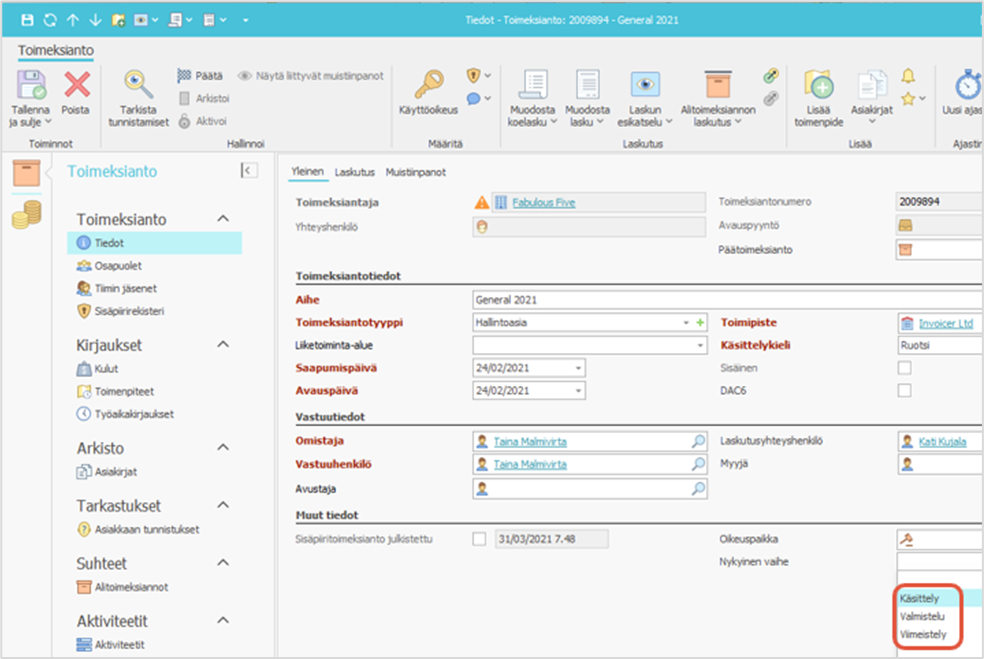Click the Tallenna ja sulje save icon

32,86
